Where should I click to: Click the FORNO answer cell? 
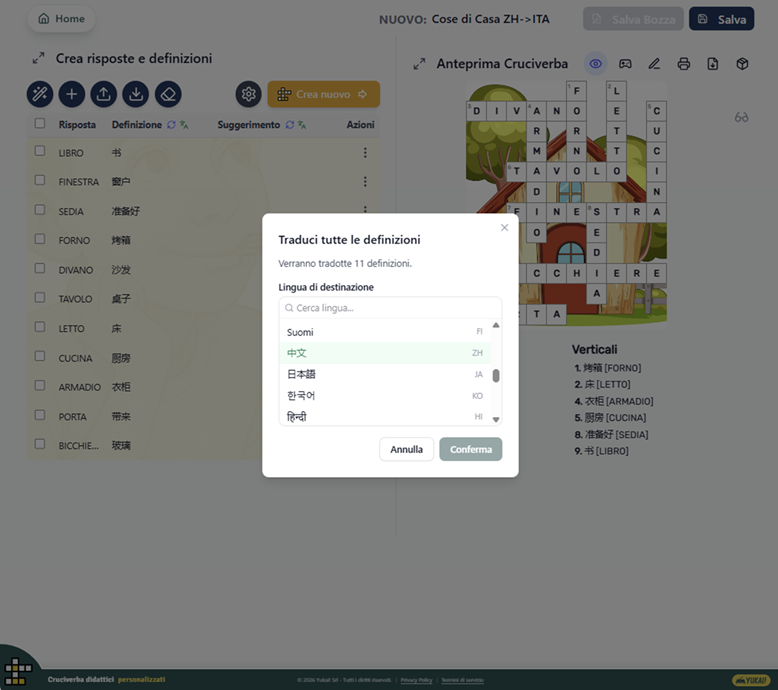74,241
